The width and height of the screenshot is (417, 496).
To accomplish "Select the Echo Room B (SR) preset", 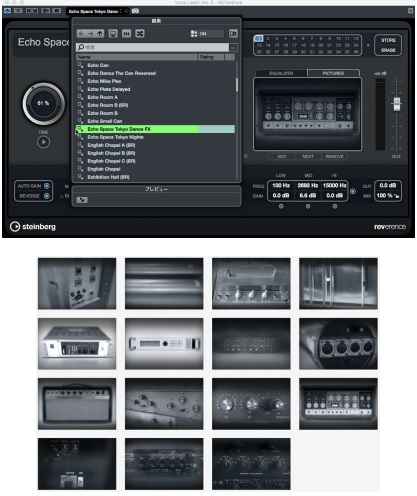I will [x=155, y=105].
